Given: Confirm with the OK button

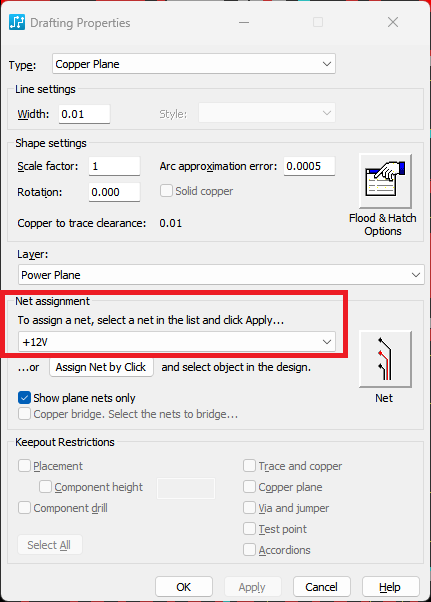Looking at the screenshot, I should tap(183, 587).
